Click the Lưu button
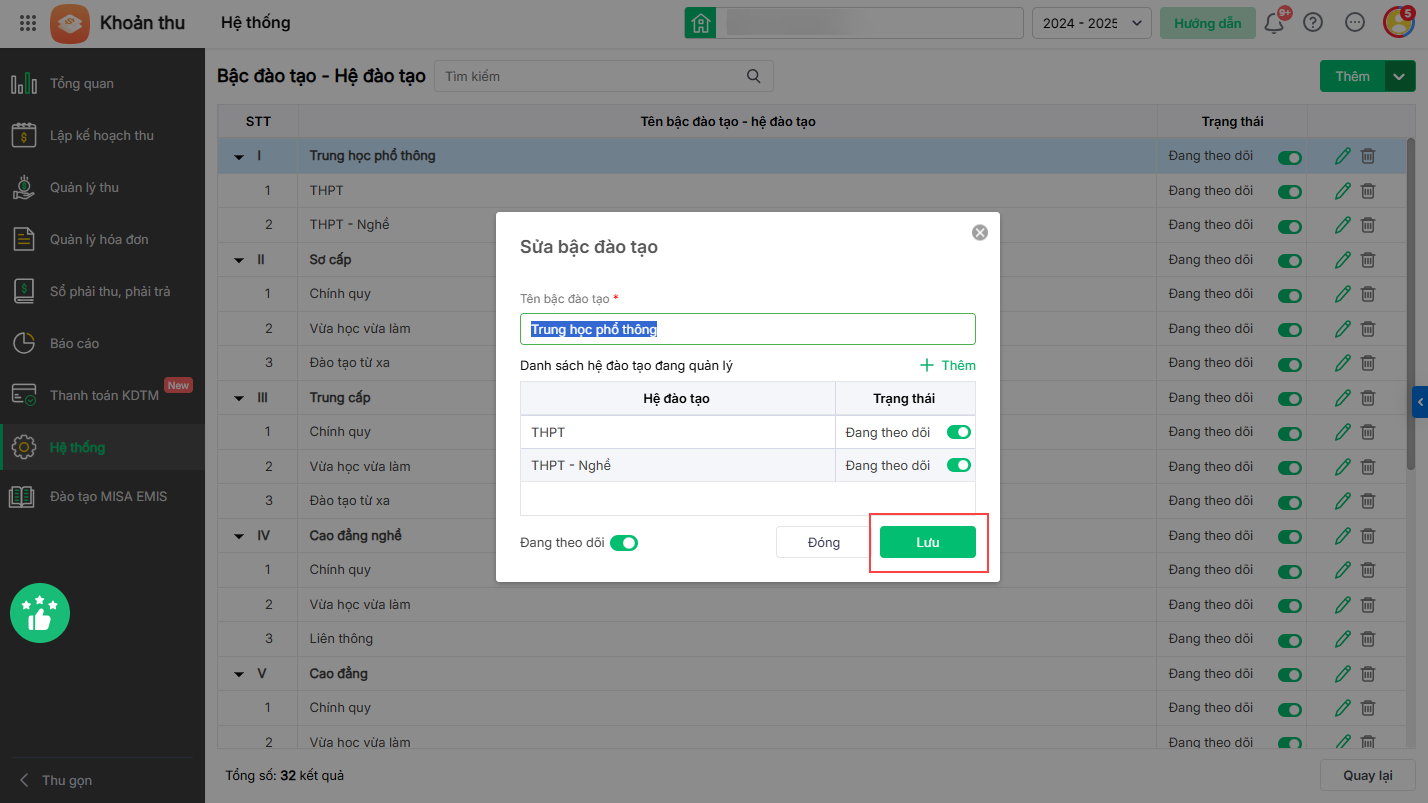 tap(927, 542)
